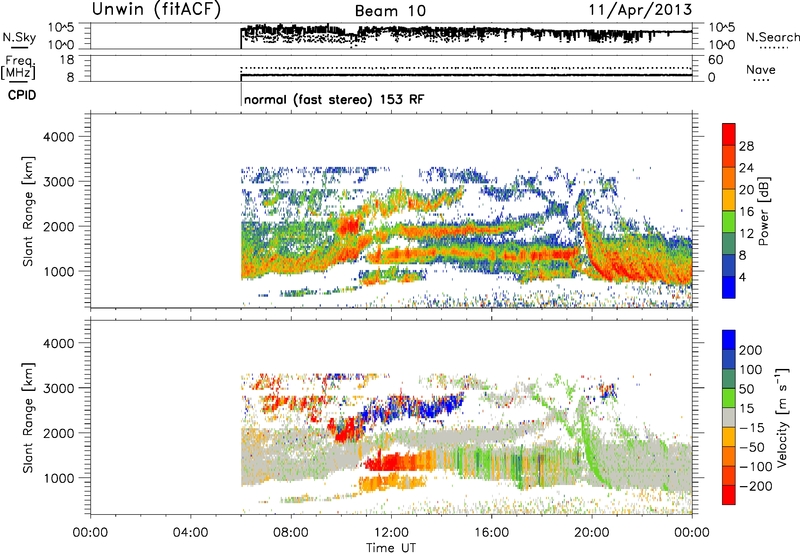
Task: Click the blue top of the velocity colorbar
Action: (x=729, y=340)
